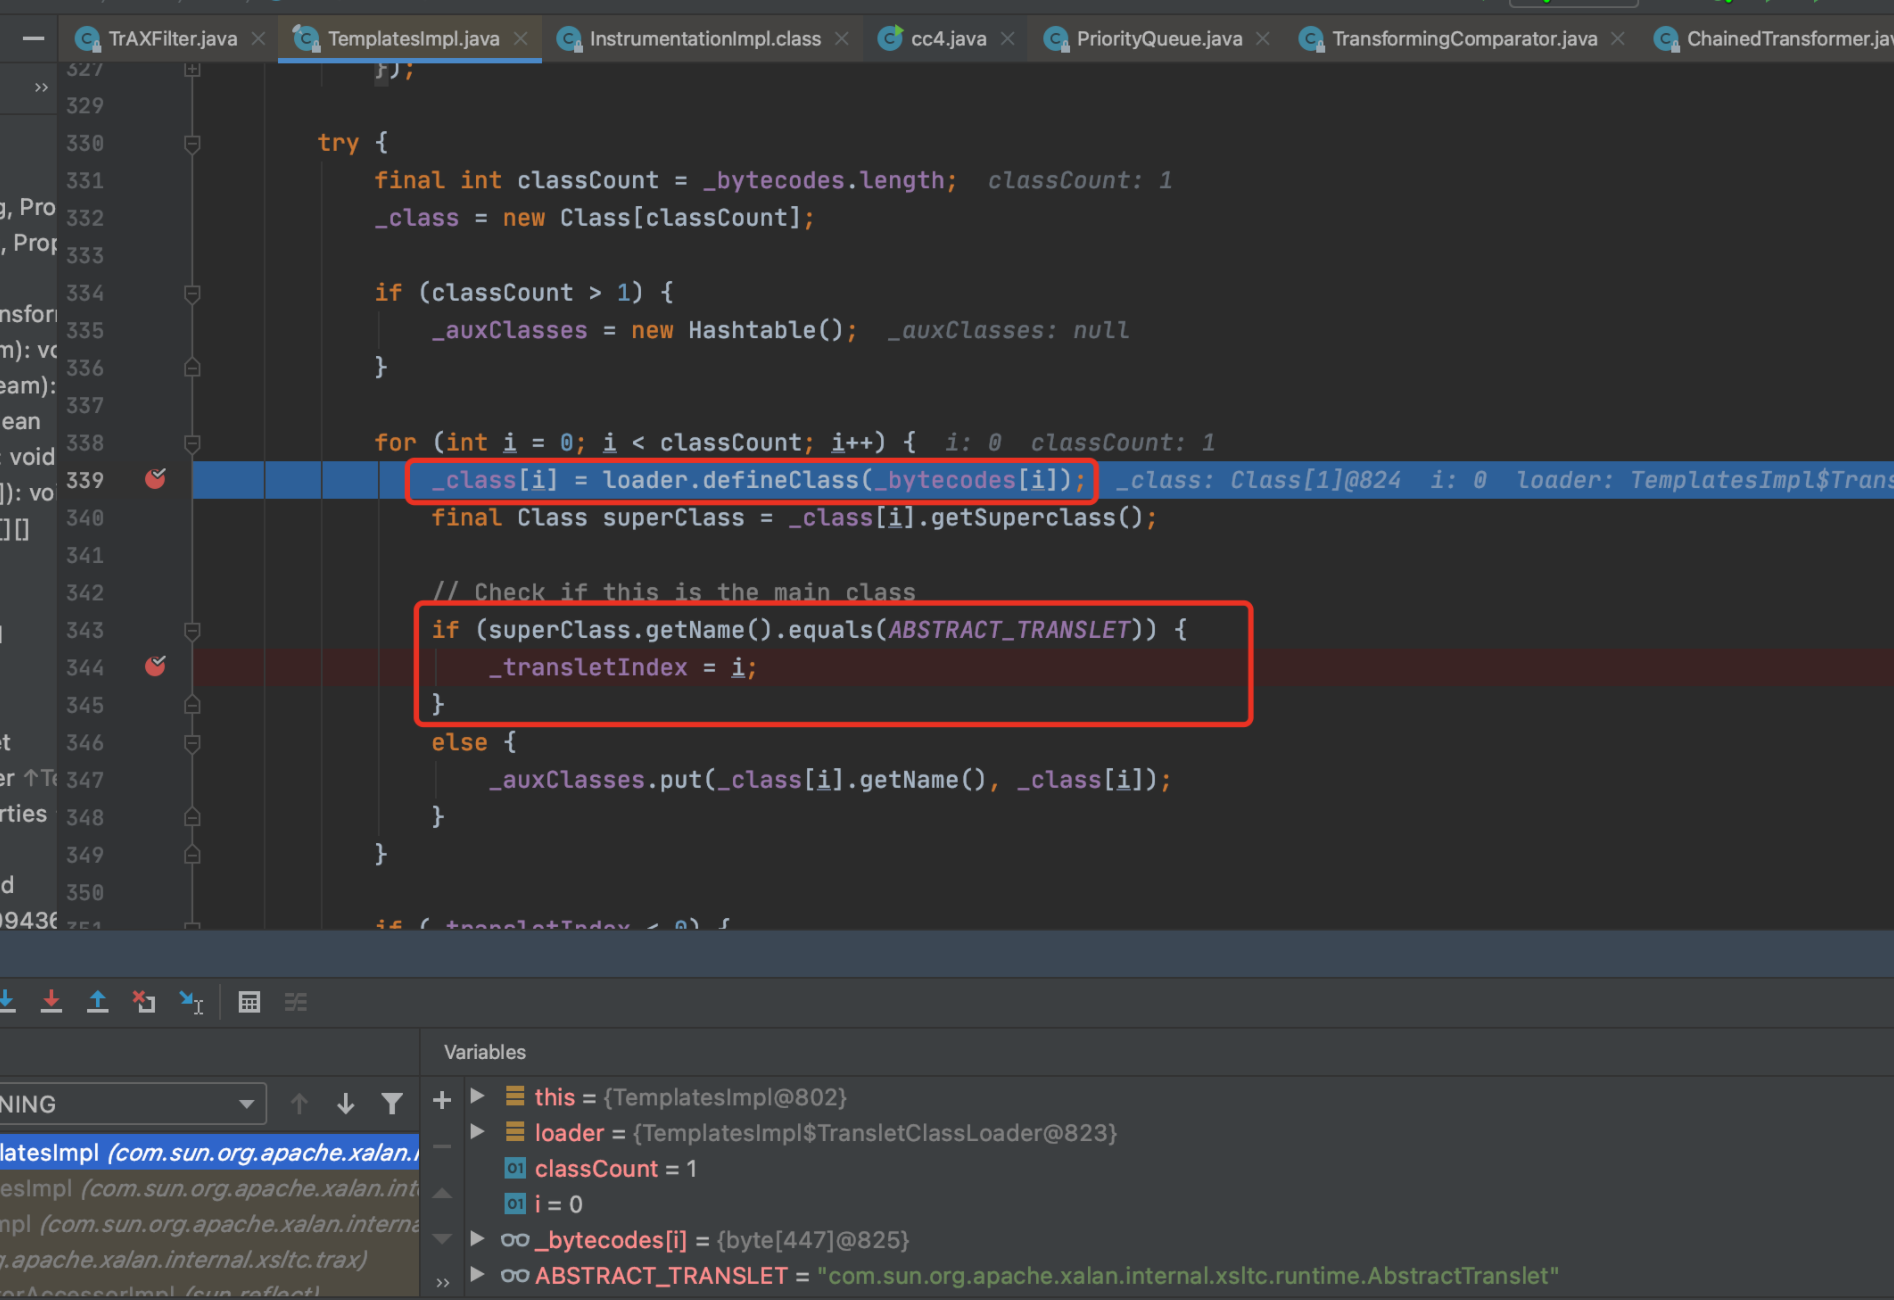Switch to cc4.java tab

(x=948, y=39)
